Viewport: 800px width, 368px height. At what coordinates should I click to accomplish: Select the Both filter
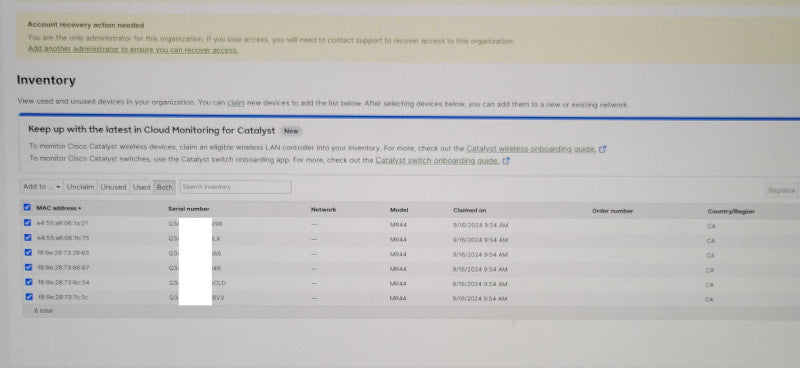click(164, 187)
